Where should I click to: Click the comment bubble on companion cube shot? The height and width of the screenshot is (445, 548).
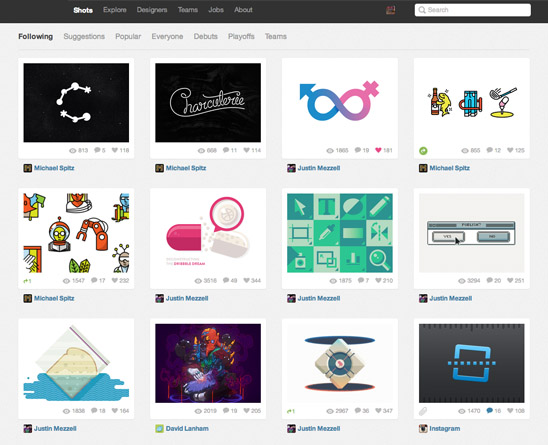(358, 411)
